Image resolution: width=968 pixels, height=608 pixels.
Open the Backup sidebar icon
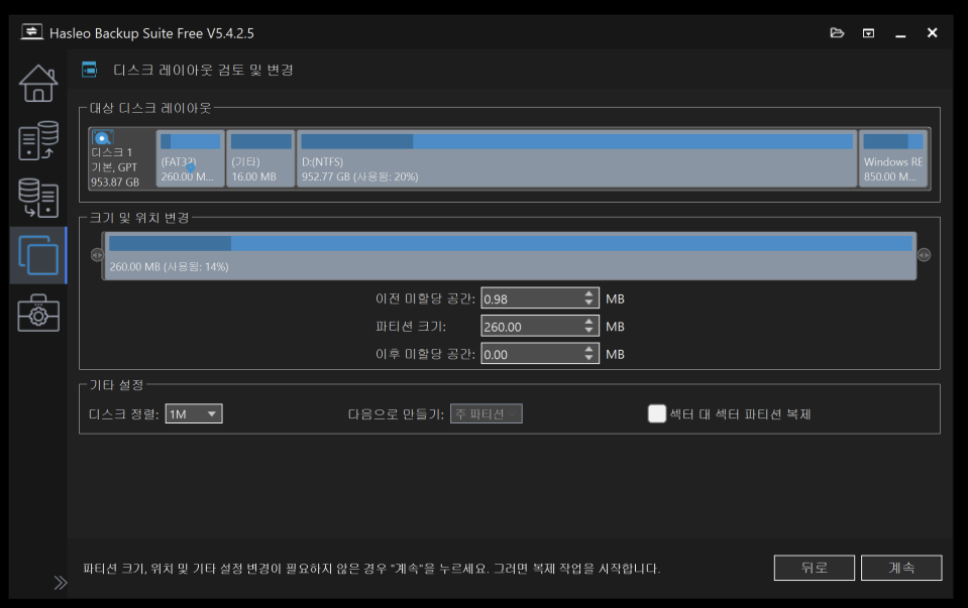[38, 141]
